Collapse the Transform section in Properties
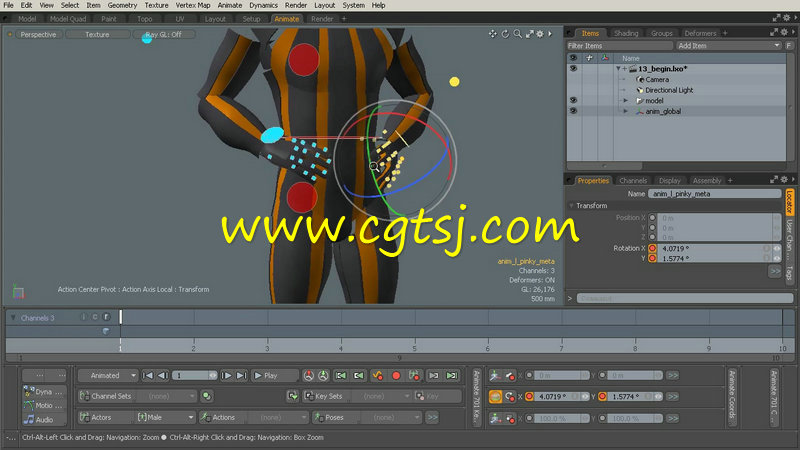The height and width of the screenshot is (450, 800). 571,206
